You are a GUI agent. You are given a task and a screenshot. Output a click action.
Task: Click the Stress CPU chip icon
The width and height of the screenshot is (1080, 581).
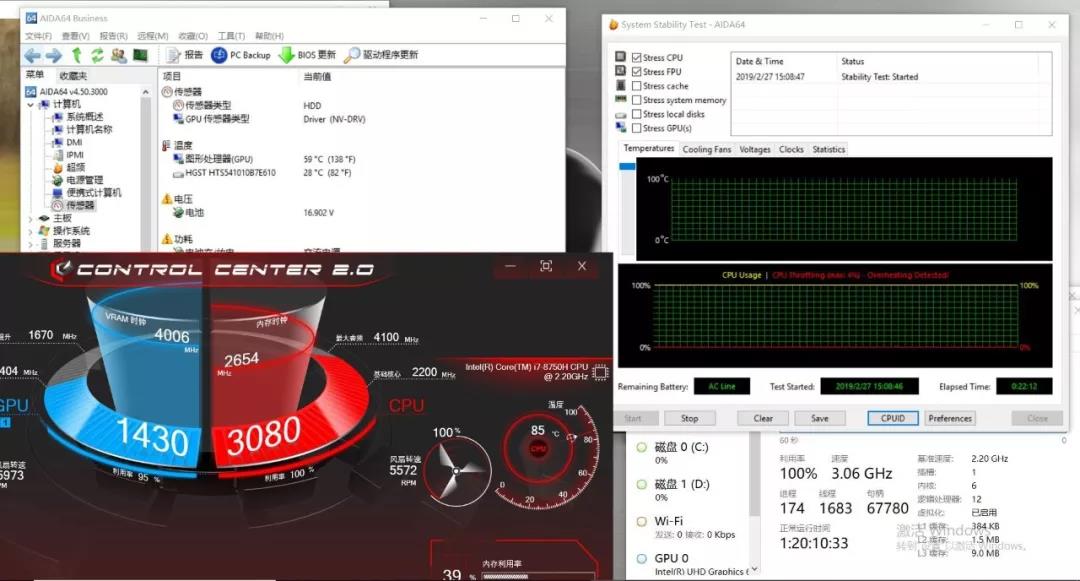pyautogui.click(x=621, y=56)
